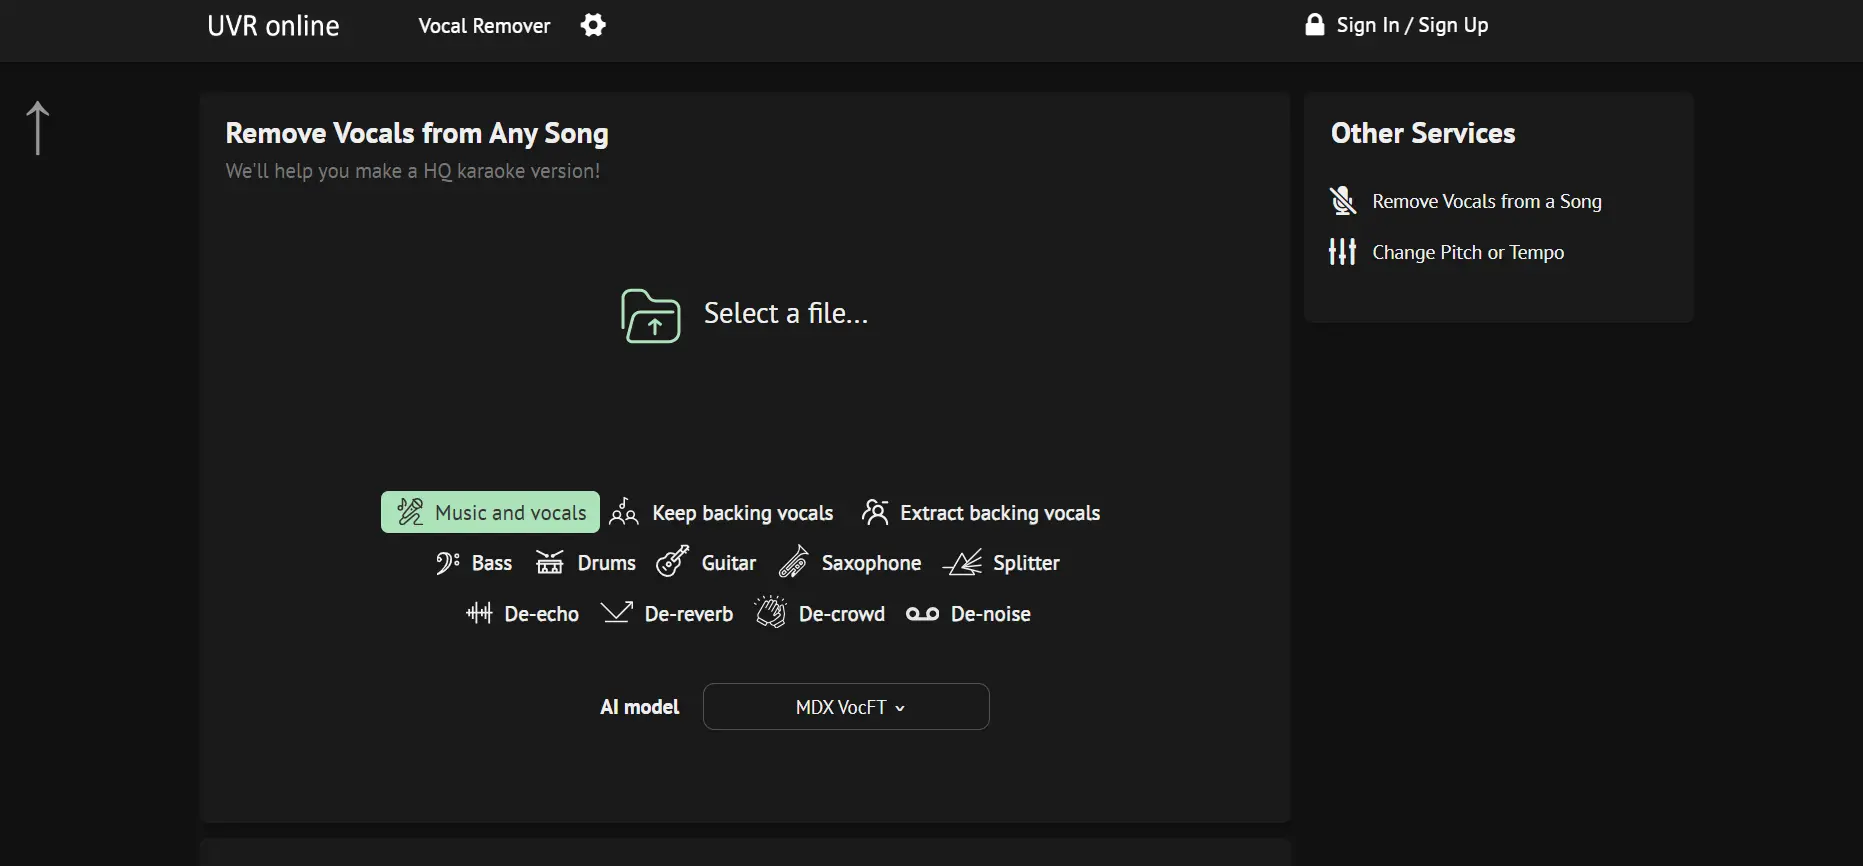Screen dimensions: 1863x866
Task: Click the bass clef icon
Action: point(446,563)
